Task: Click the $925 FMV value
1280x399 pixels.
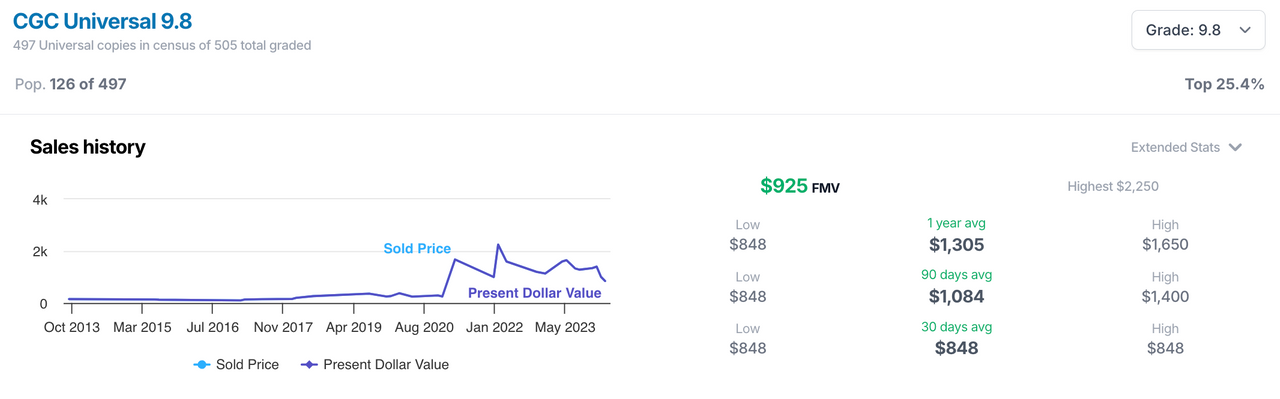Action: click(800, 186)
